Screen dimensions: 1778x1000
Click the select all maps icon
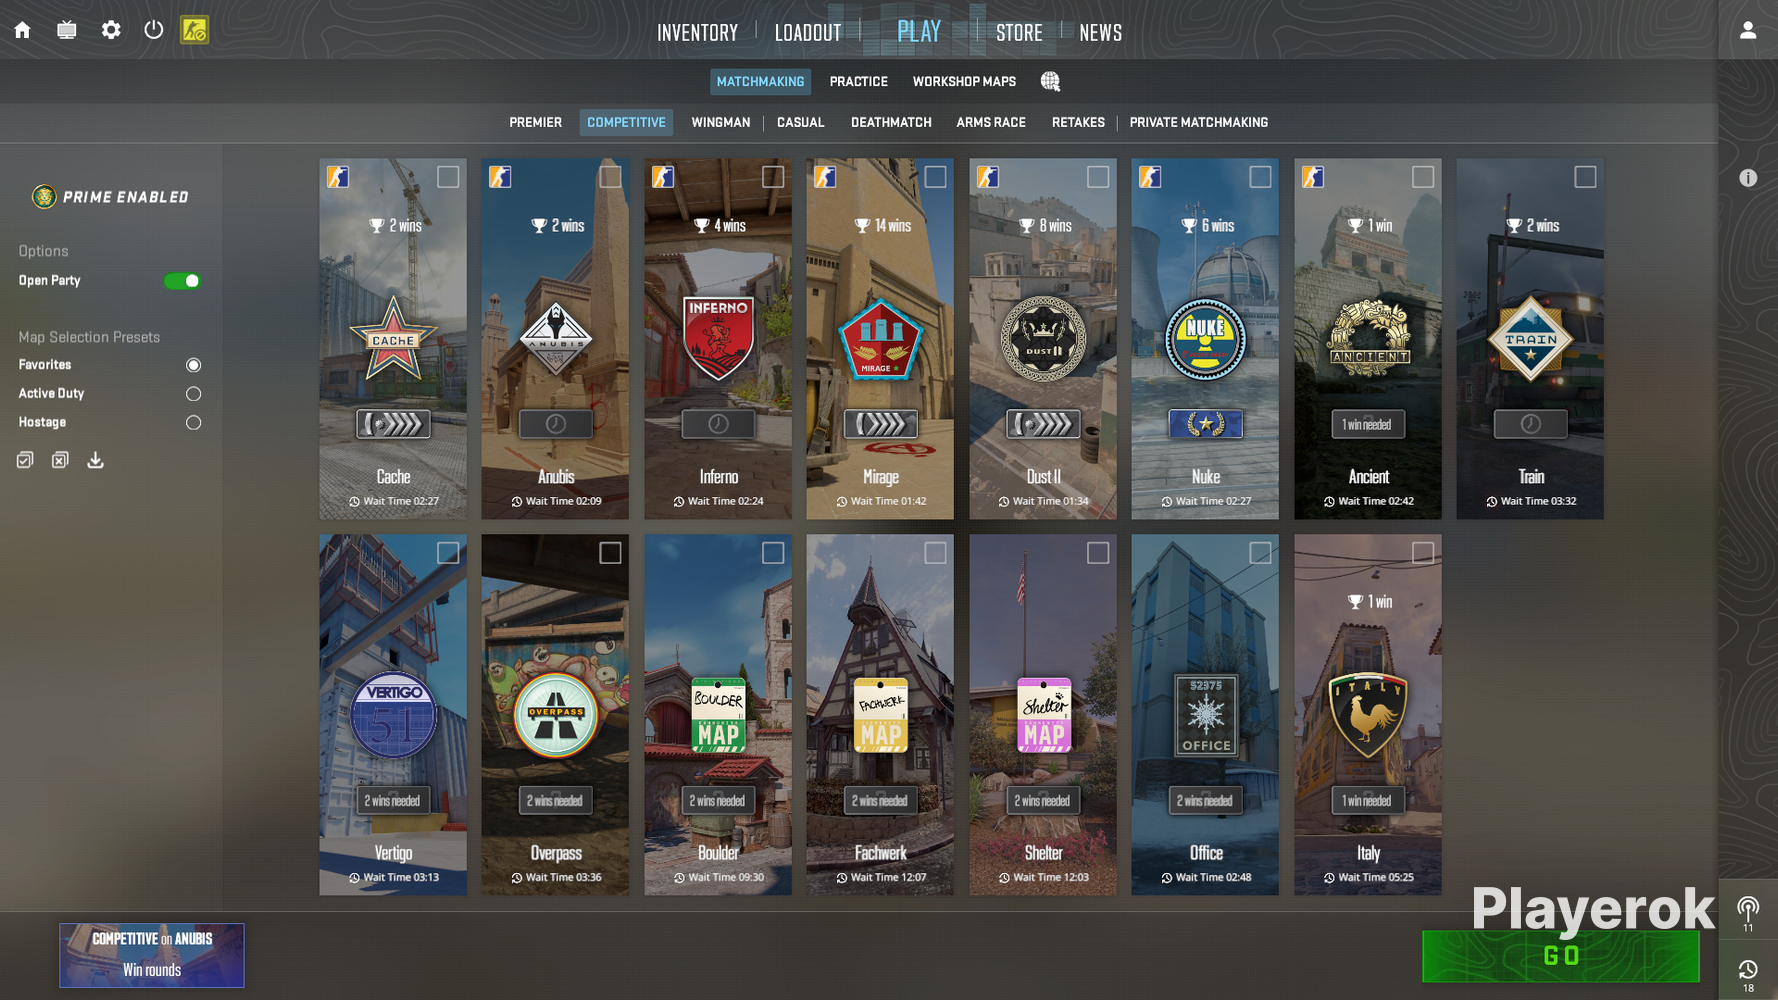25,460
